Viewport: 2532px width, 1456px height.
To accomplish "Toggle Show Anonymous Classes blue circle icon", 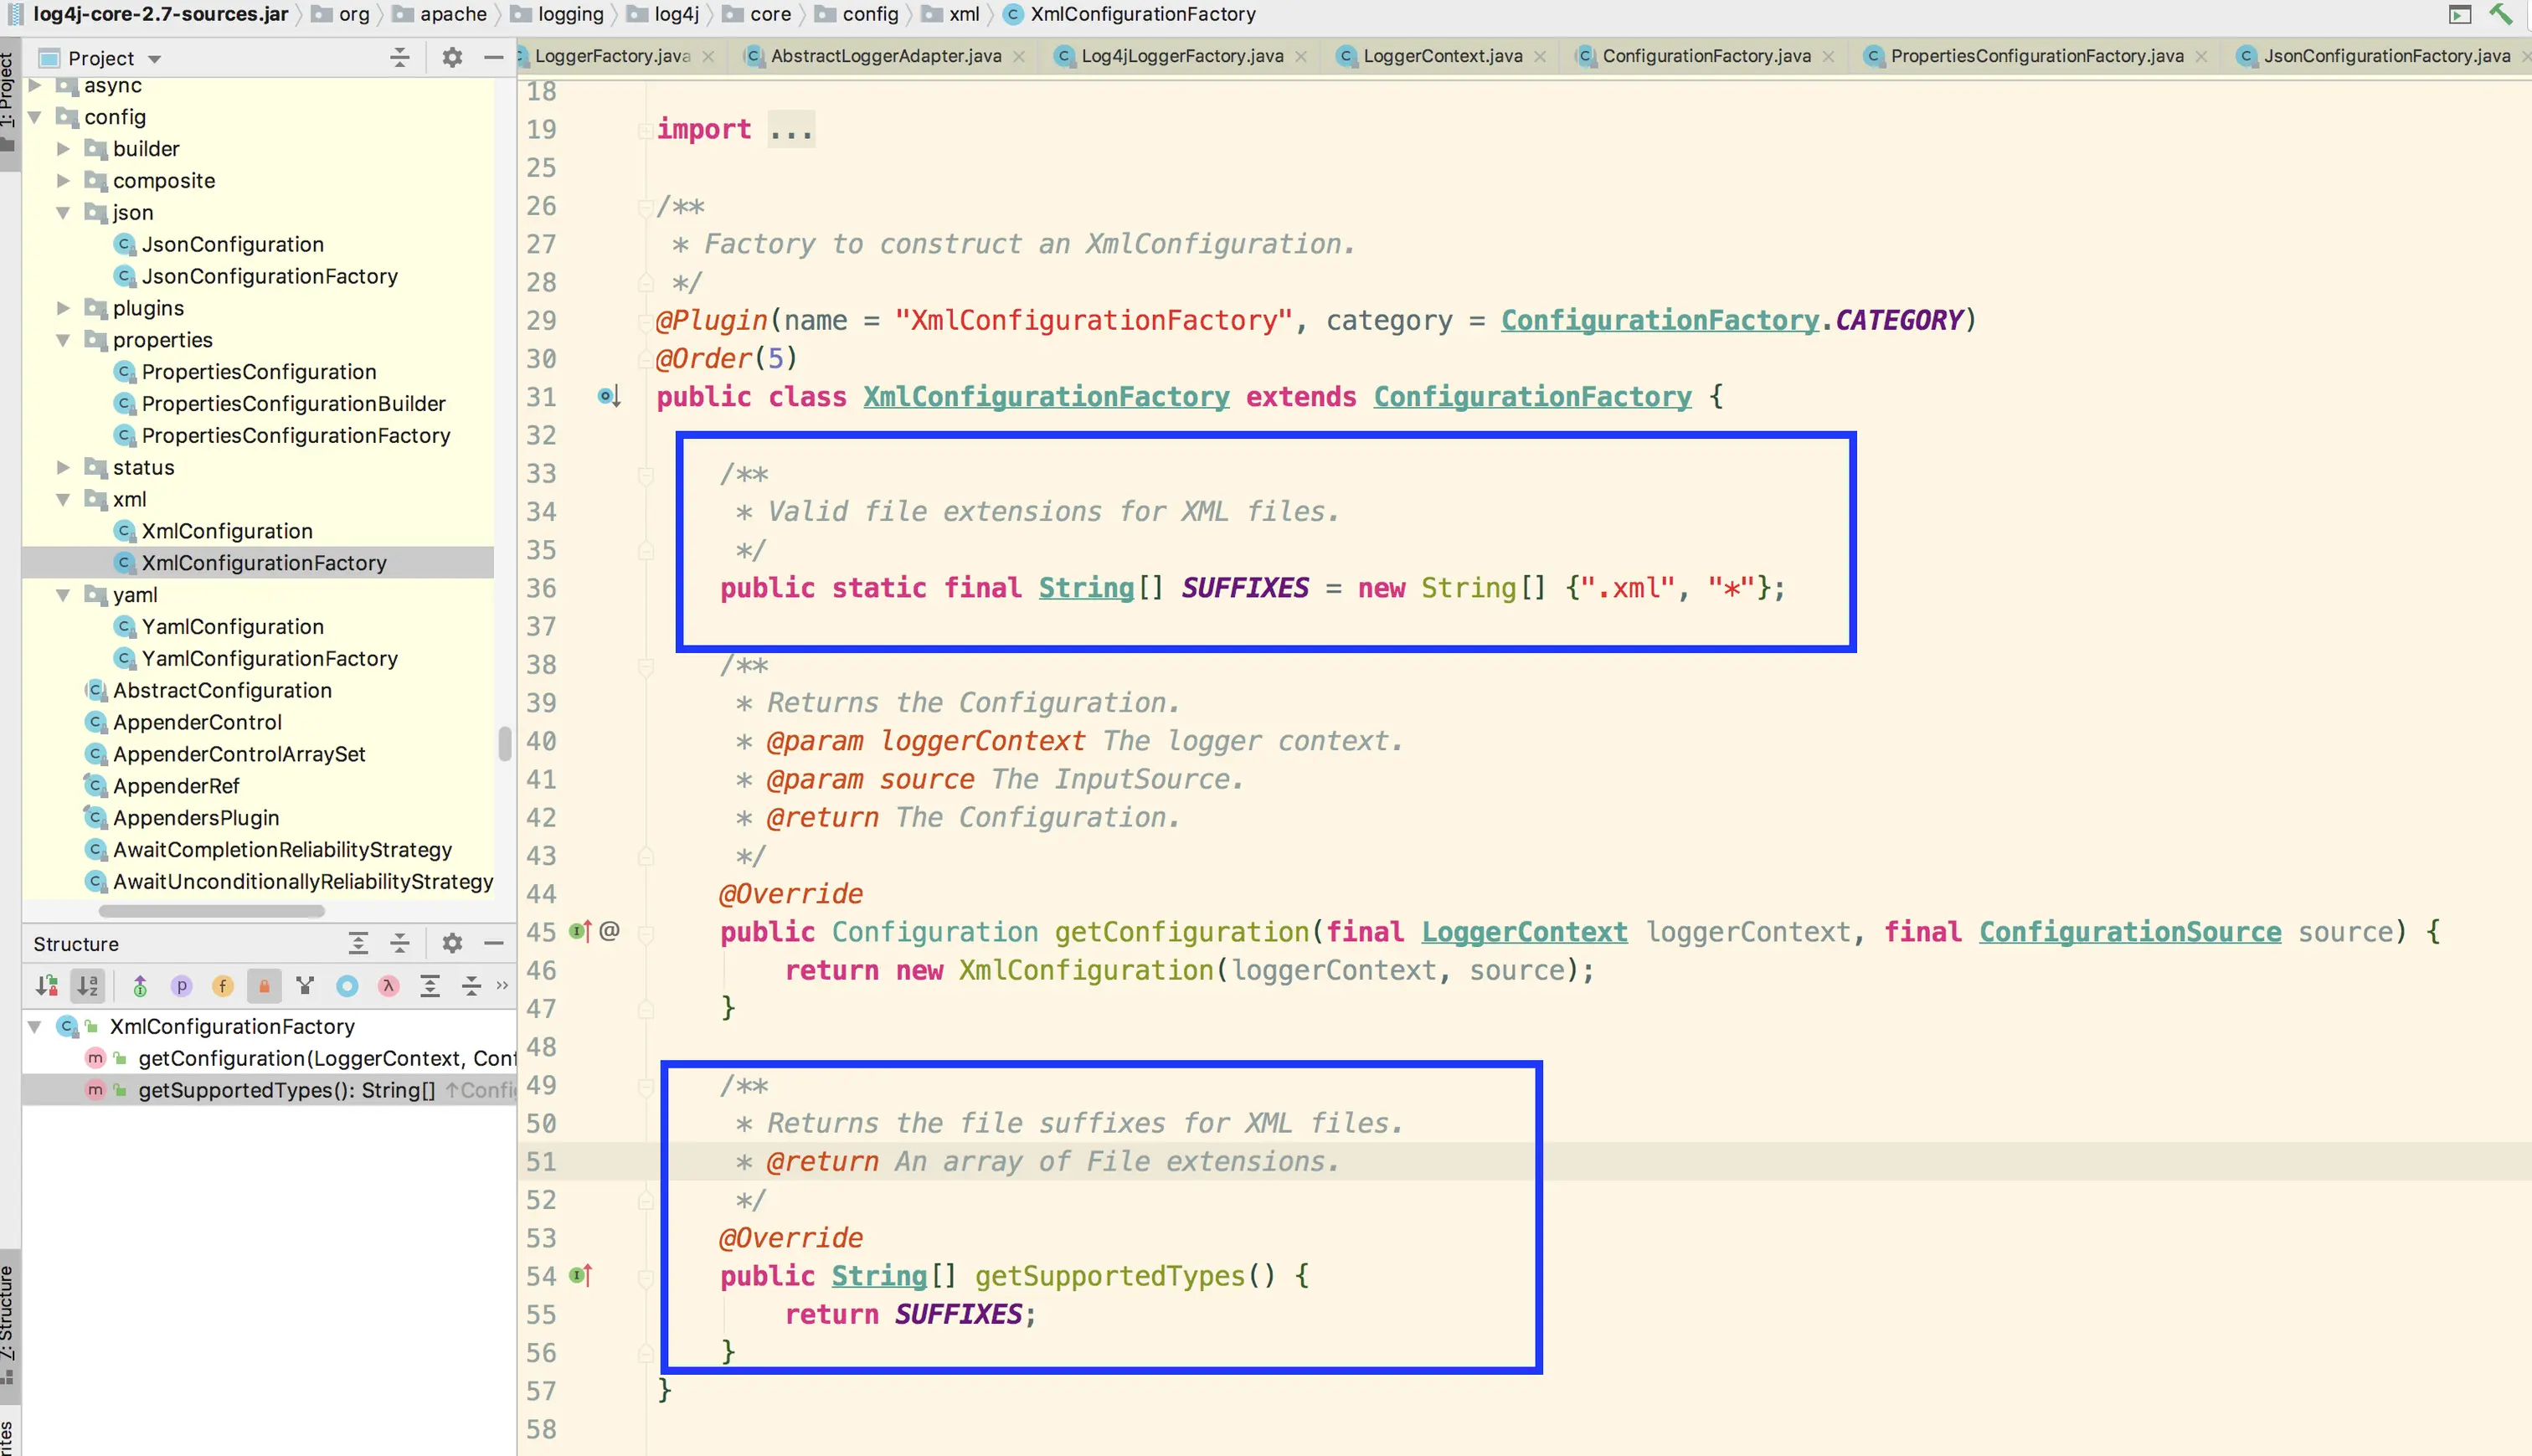I will point(347,986).
